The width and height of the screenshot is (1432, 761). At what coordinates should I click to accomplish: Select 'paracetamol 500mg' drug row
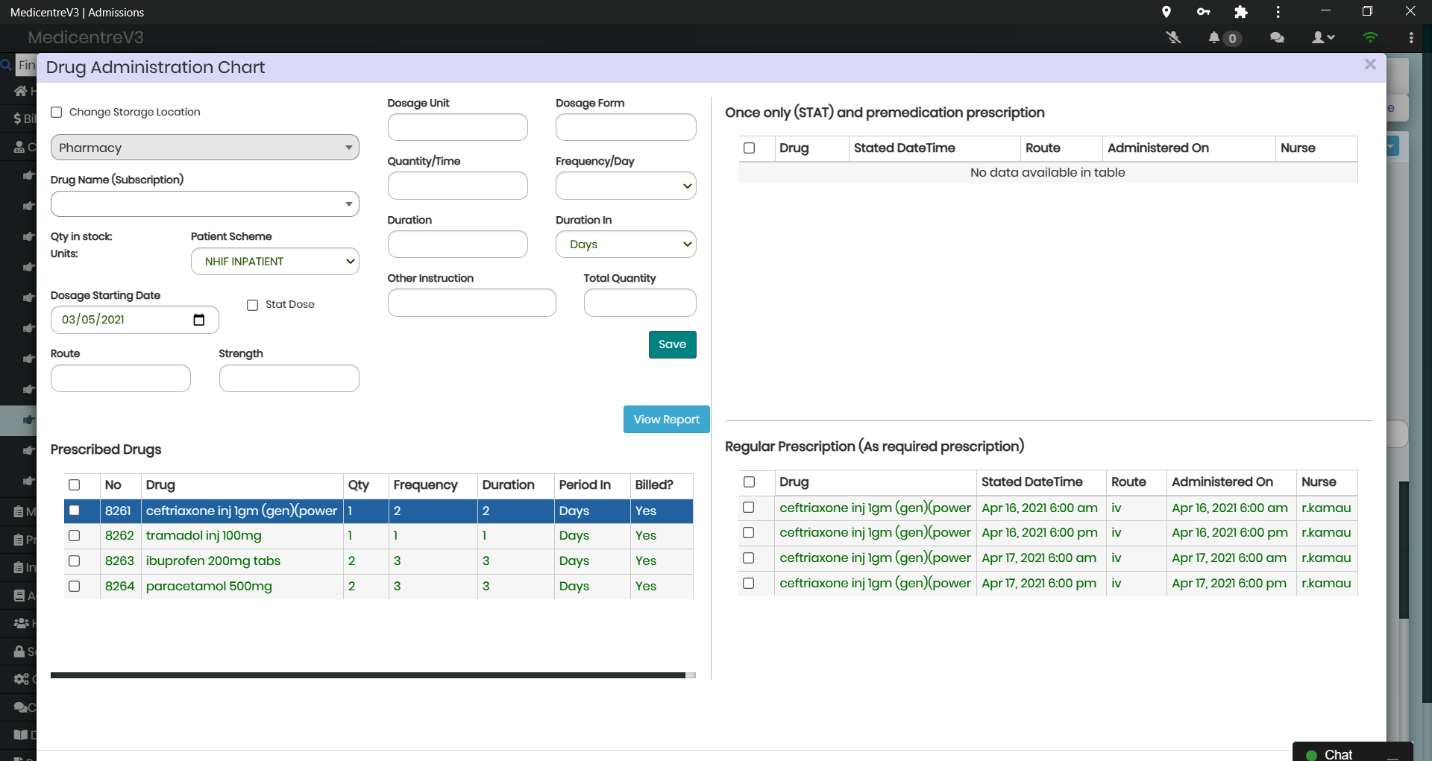209,586
